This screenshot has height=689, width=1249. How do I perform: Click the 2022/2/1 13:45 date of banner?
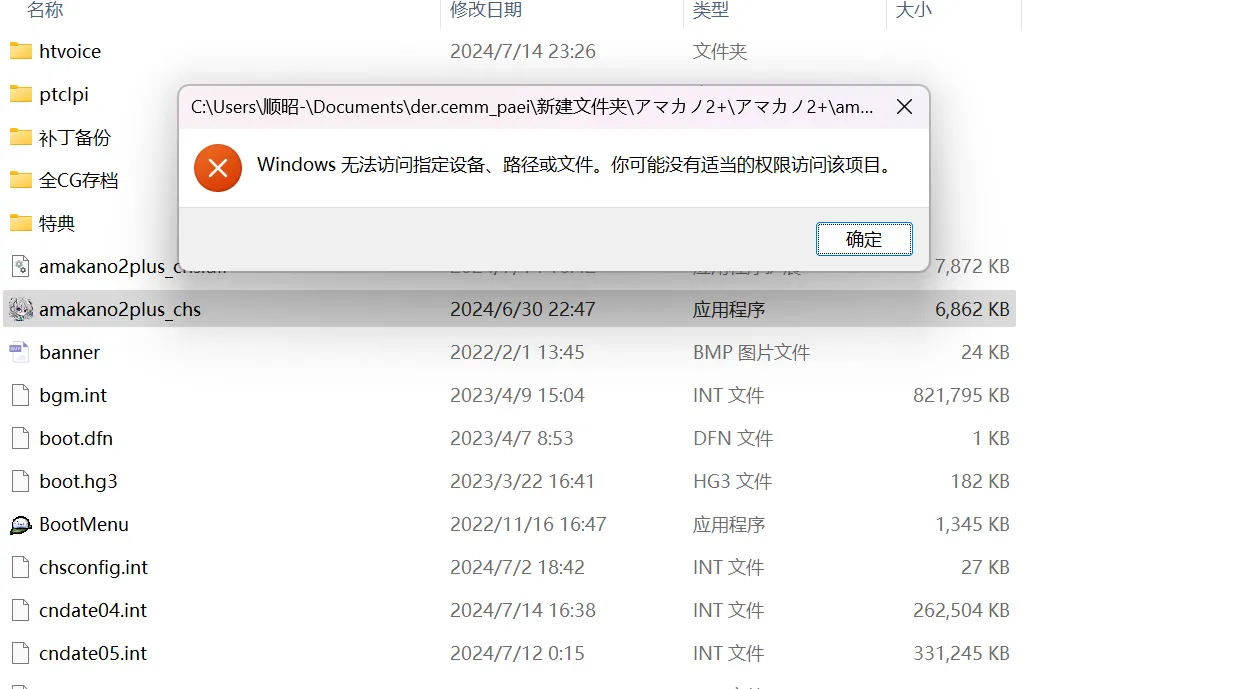[x=517, y=352]
